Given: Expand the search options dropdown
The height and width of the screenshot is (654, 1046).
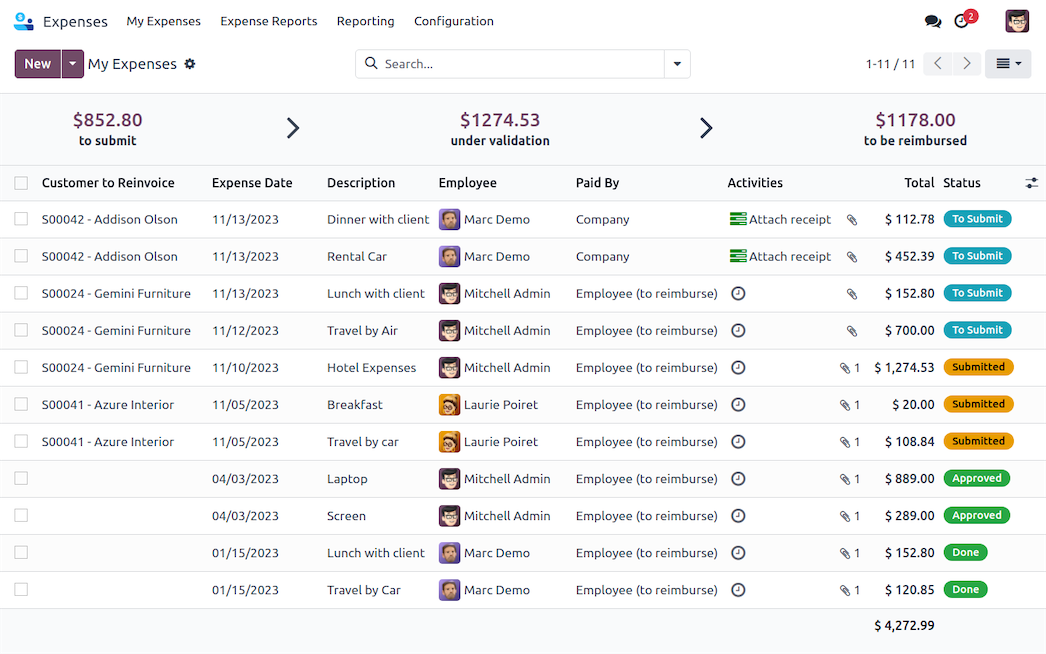Looking at the screenshot, I should pos(677,63).
